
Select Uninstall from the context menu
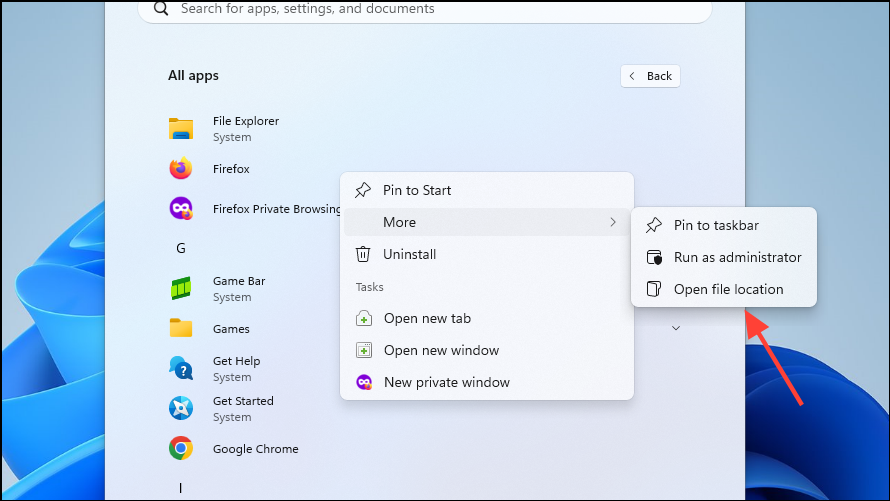pyautogui.click(x=487, y=254)
